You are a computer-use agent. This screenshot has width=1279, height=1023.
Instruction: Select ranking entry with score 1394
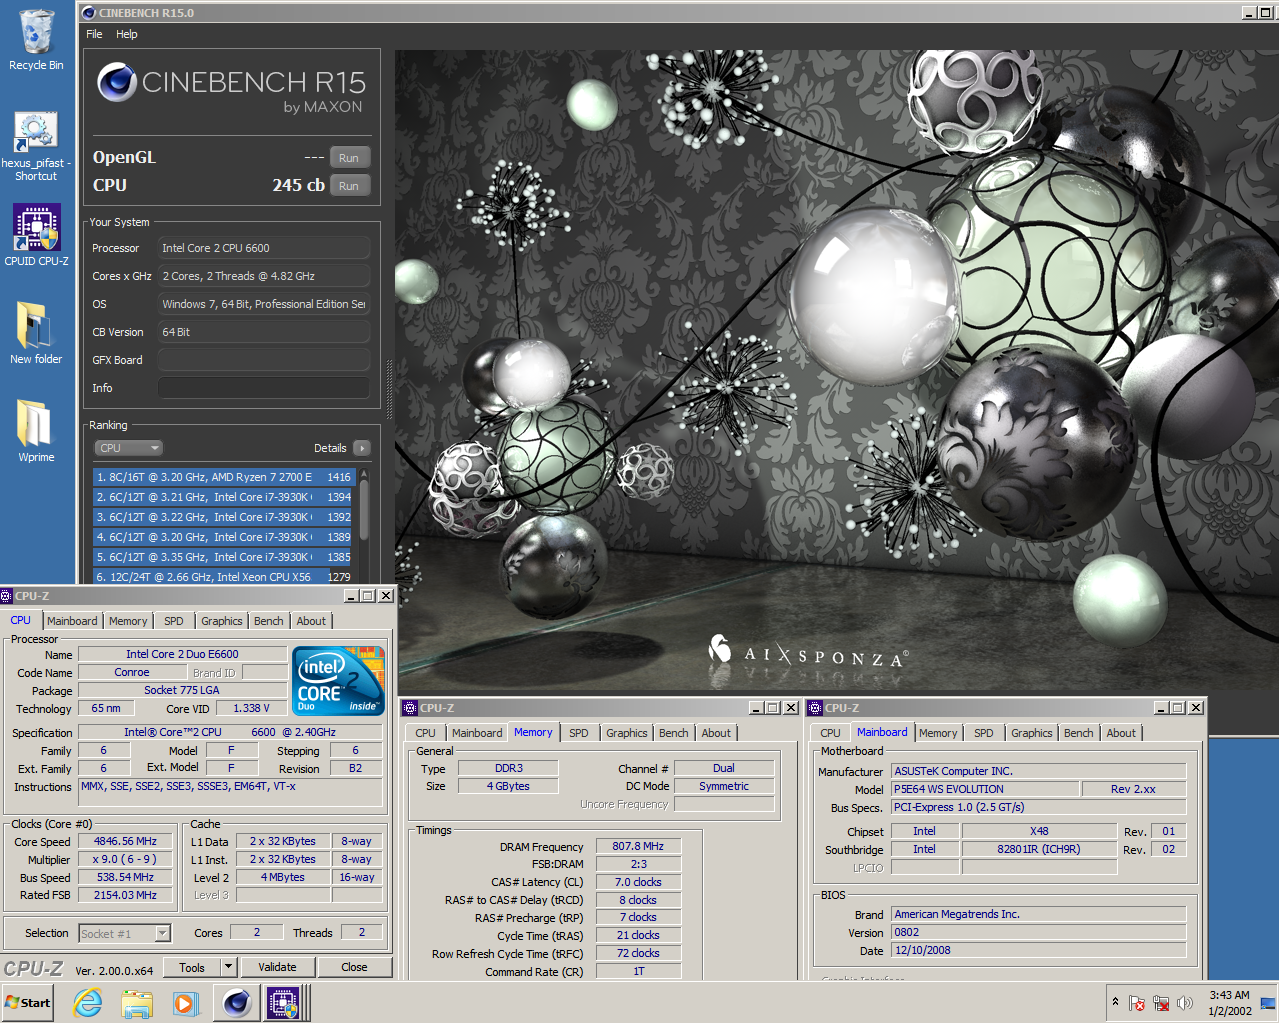click(224, 497)
